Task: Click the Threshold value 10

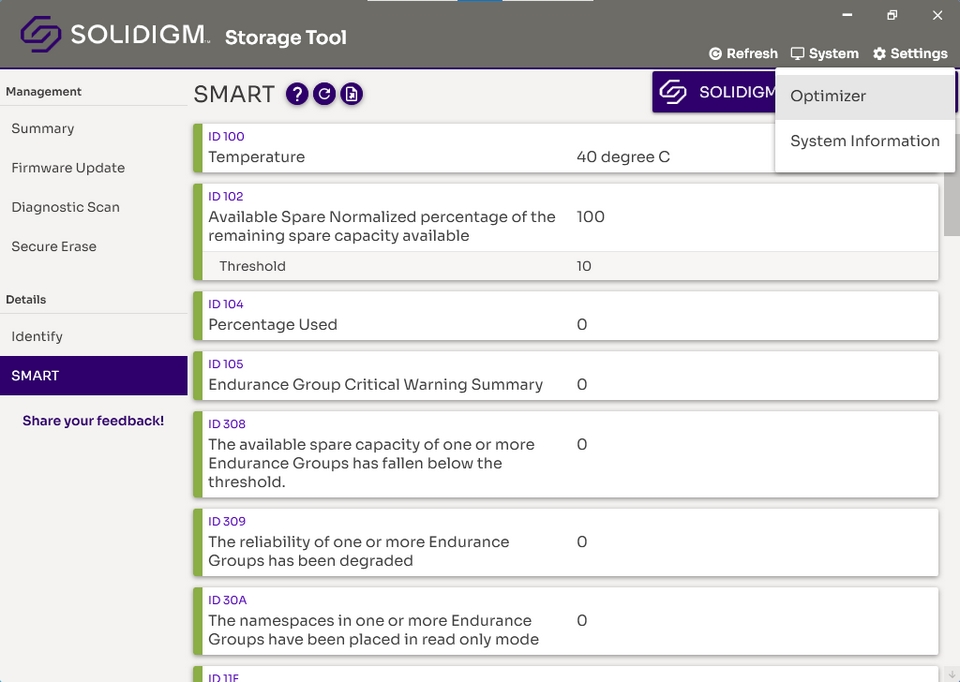Action: (x=584, y=266)
